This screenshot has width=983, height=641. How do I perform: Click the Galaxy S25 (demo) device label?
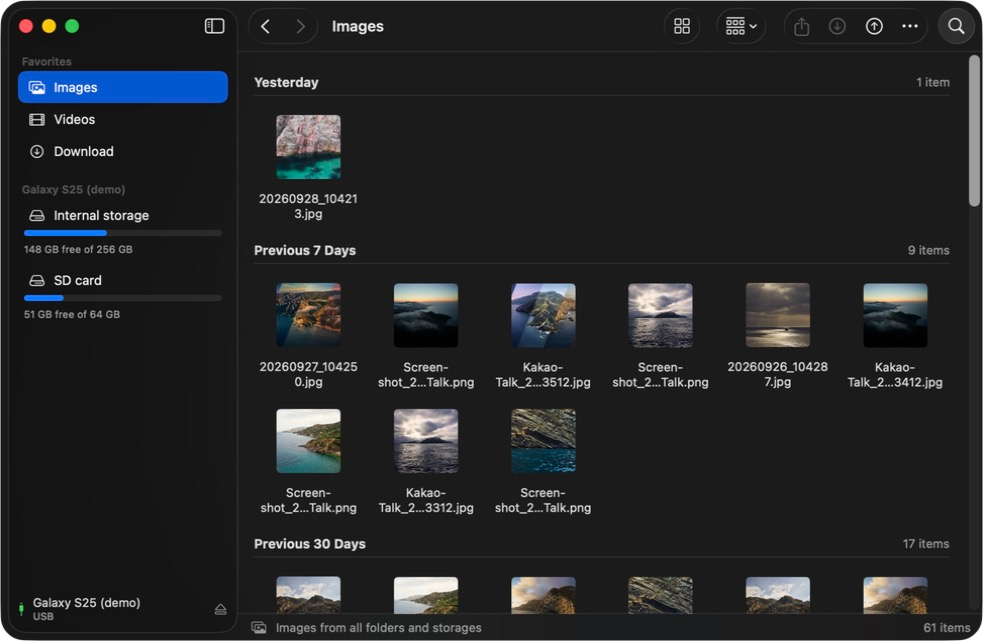coord(87,603)
